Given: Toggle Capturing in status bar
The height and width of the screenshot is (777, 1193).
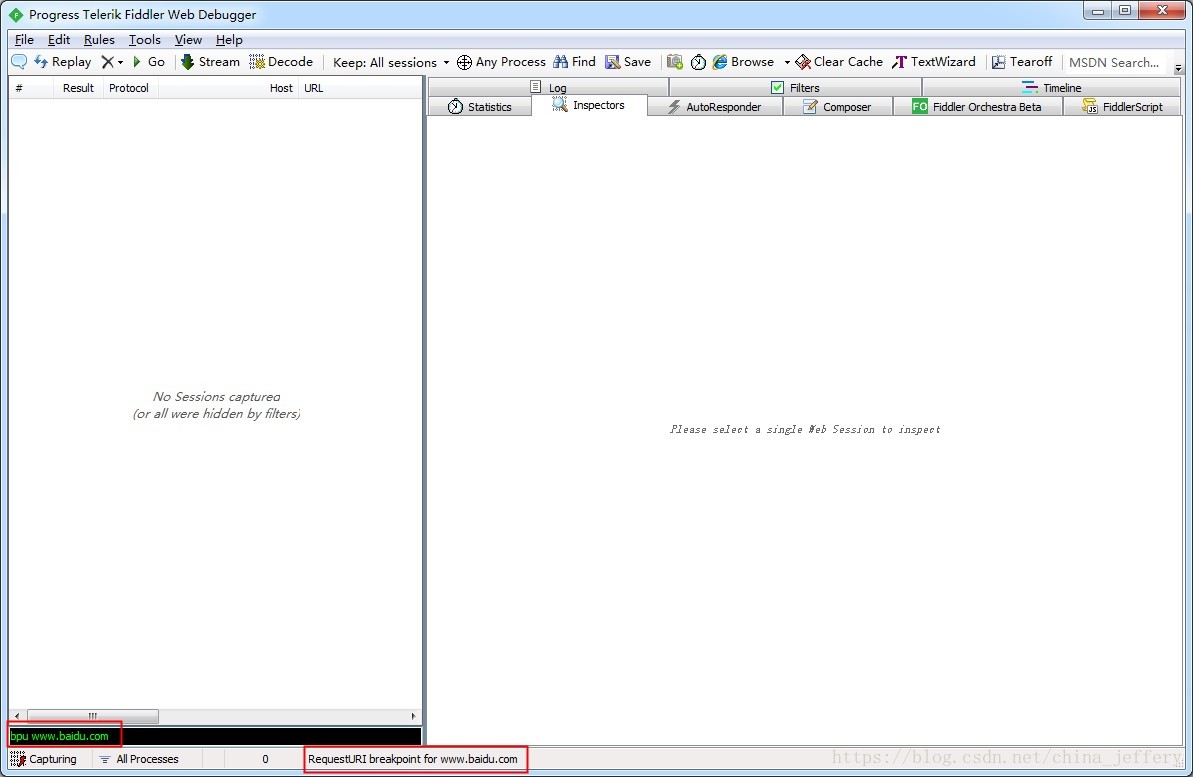Looking at the screenshot, I should (x=44, y=759).
